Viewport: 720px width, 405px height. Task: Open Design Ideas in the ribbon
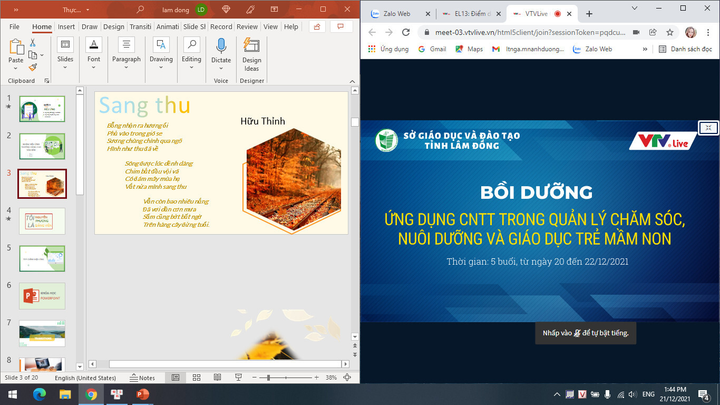point(252,52)
